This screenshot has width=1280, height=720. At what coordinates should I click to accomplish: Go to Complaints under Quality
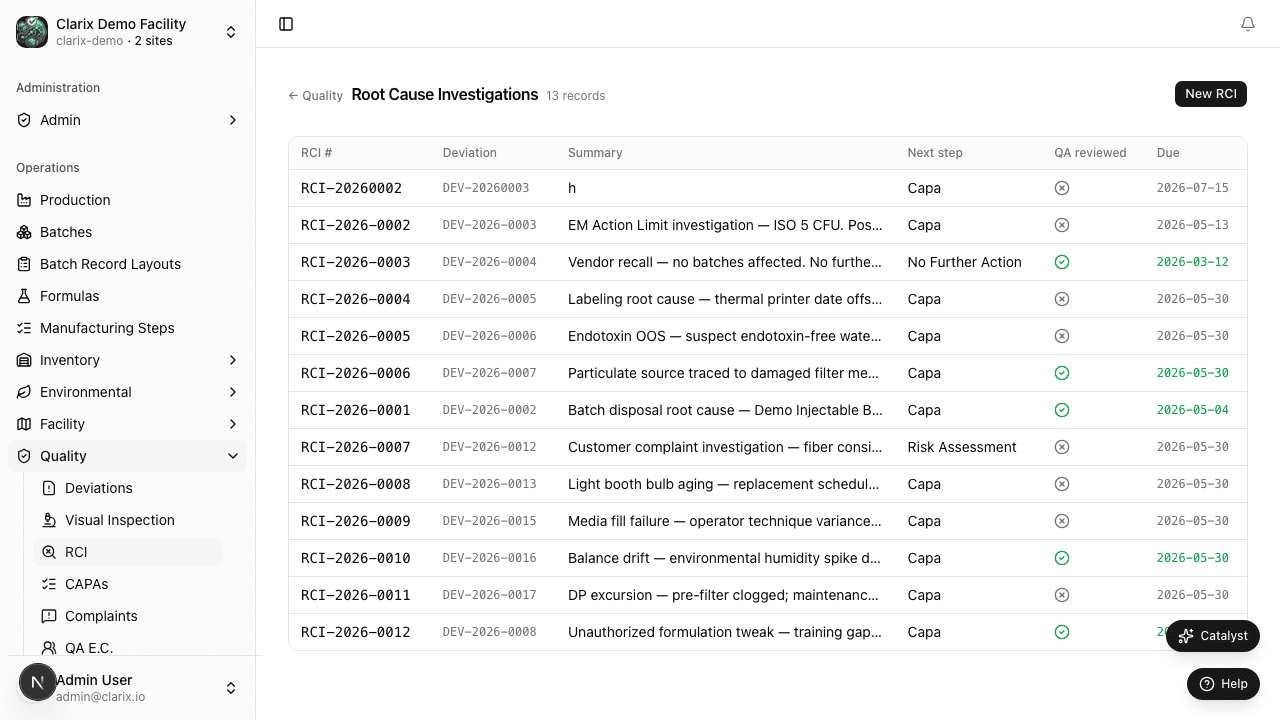click(128, 616)
